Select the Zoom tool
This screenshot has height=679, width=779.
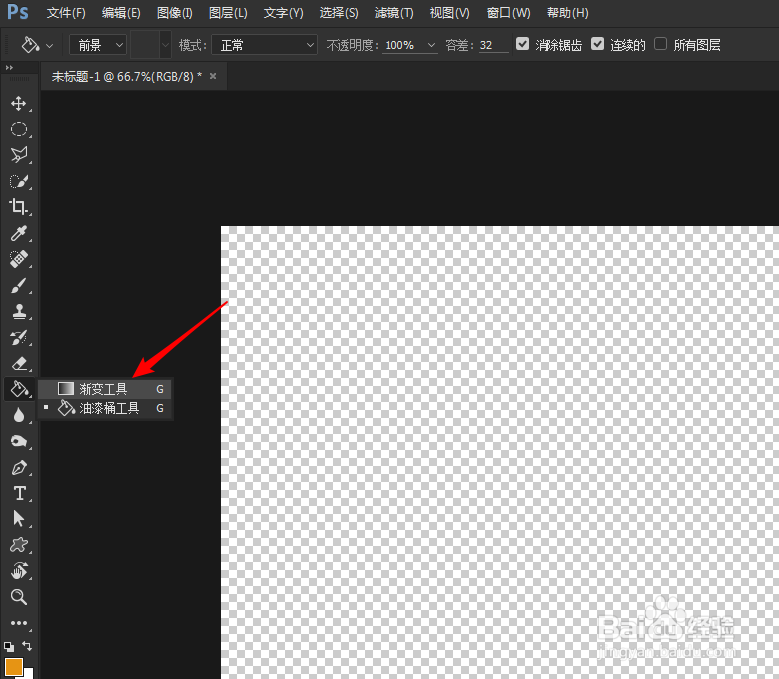19,597
